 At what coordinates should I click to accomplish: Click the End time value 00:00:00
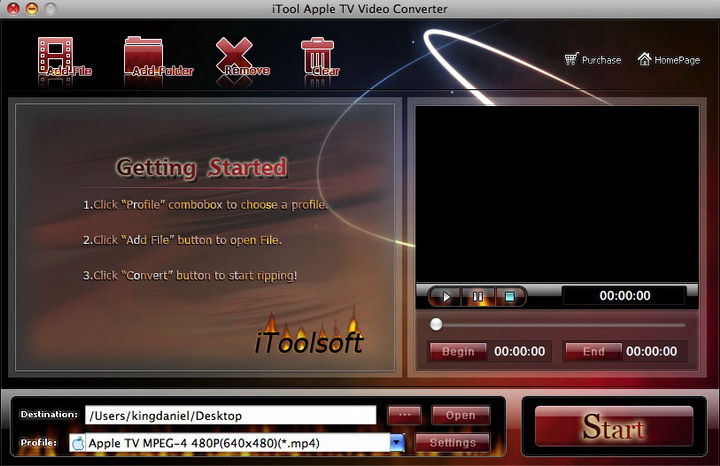coord(651,352)
